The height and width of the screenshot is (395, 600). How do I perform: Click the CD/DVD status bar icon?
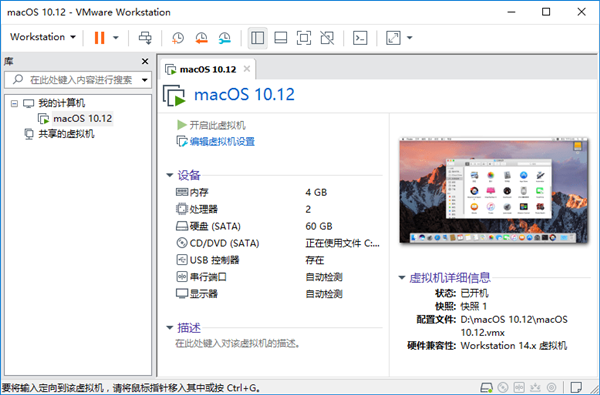pyautogui.click(x=503, y=387)
